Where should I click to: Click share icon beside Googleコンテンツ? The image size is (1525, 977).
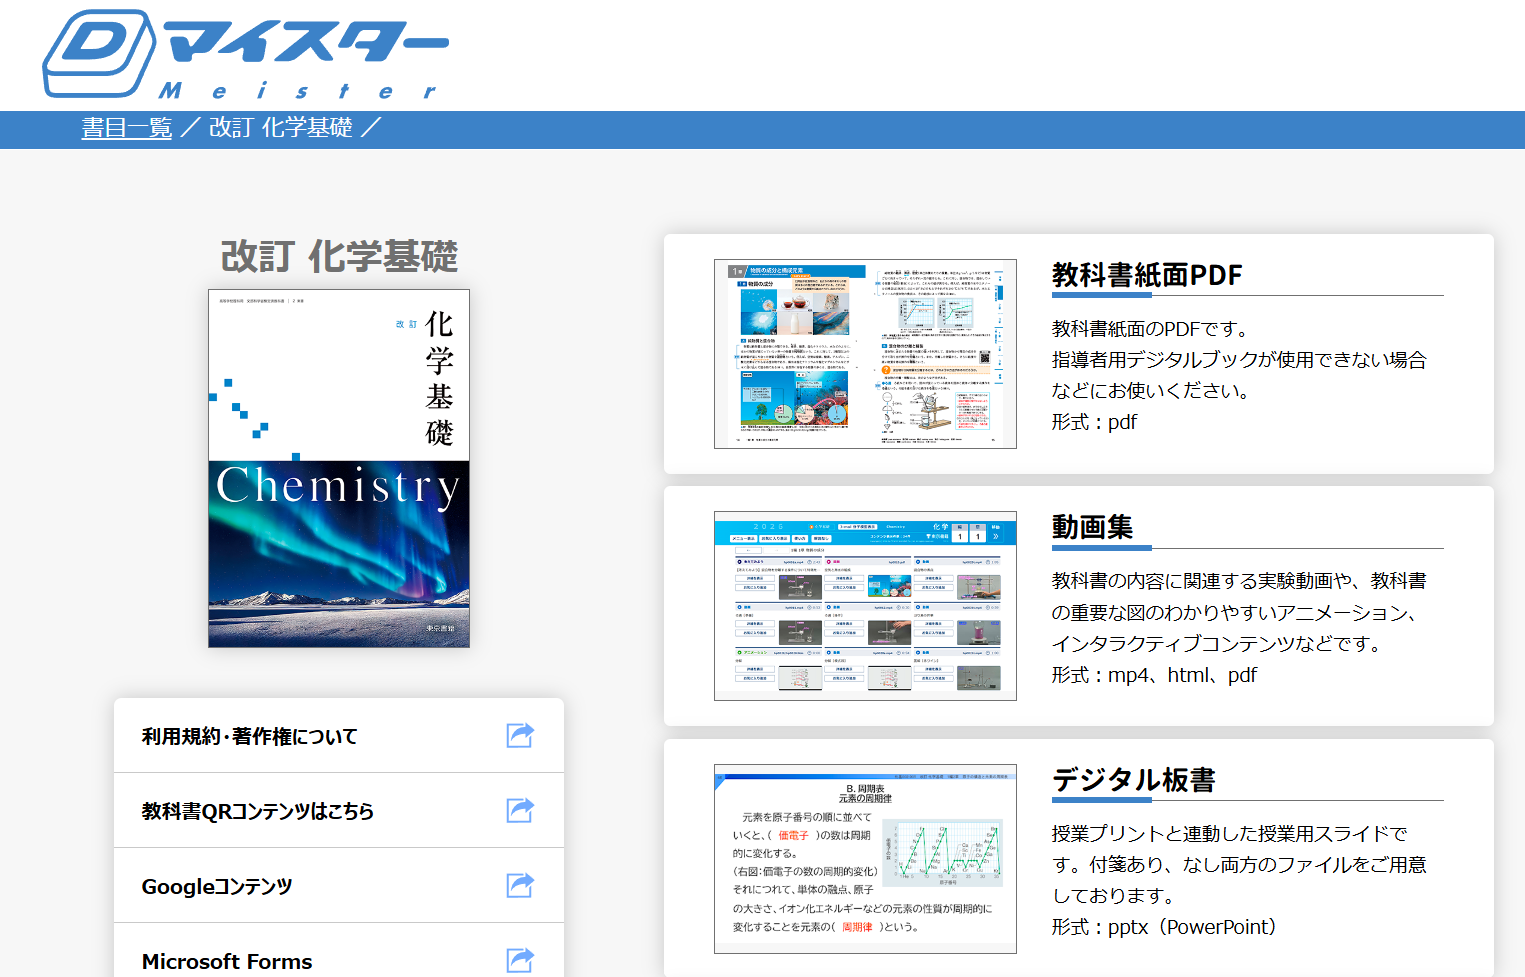pyautogui.click(x=520, y=885)
